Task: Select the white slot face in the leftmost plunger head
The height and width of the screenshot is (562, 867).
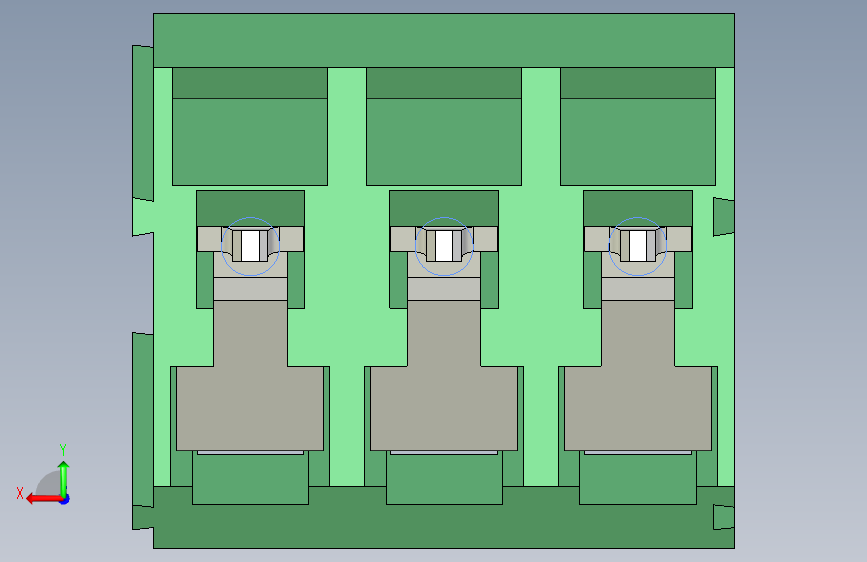Action: pyautogui.click(x=250, y=246)
